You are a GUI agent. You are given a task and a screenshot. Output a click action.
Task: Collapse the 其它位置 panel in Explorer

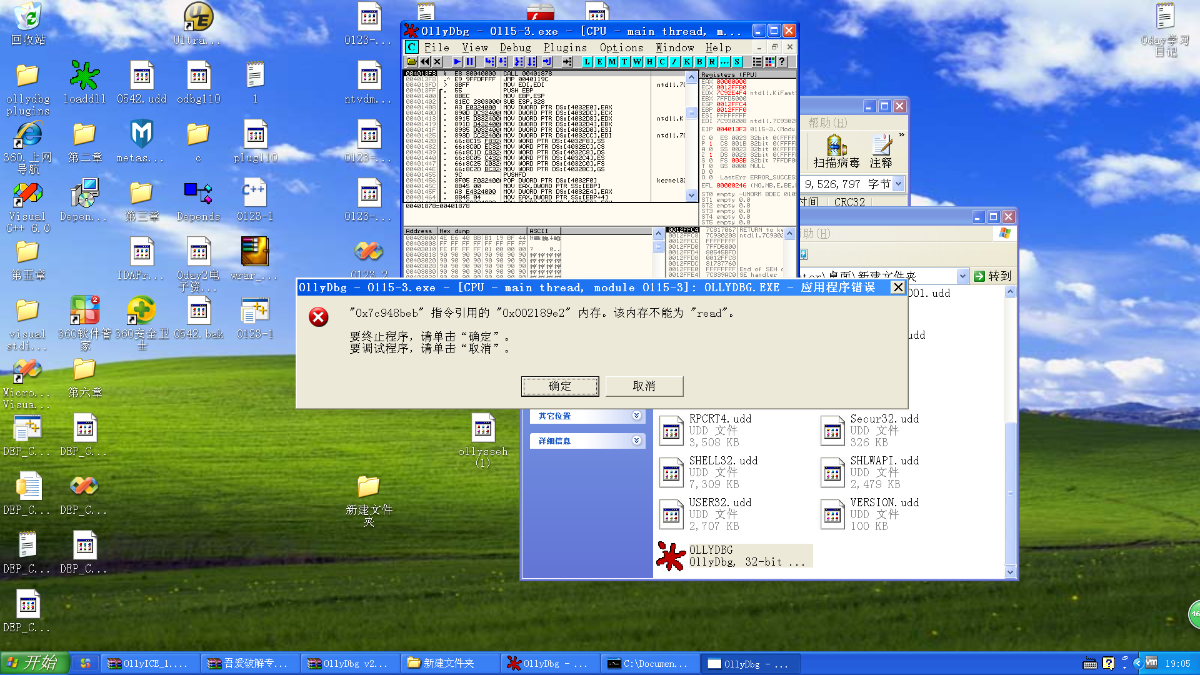pos(637,415)
